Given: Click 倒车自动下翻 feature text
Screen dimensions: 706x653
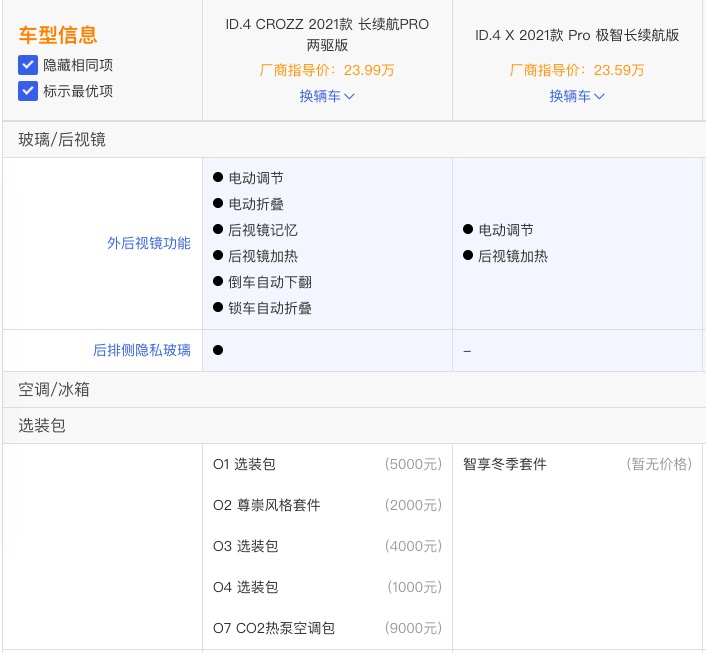Looking at the screenshot, I should 270,282.
